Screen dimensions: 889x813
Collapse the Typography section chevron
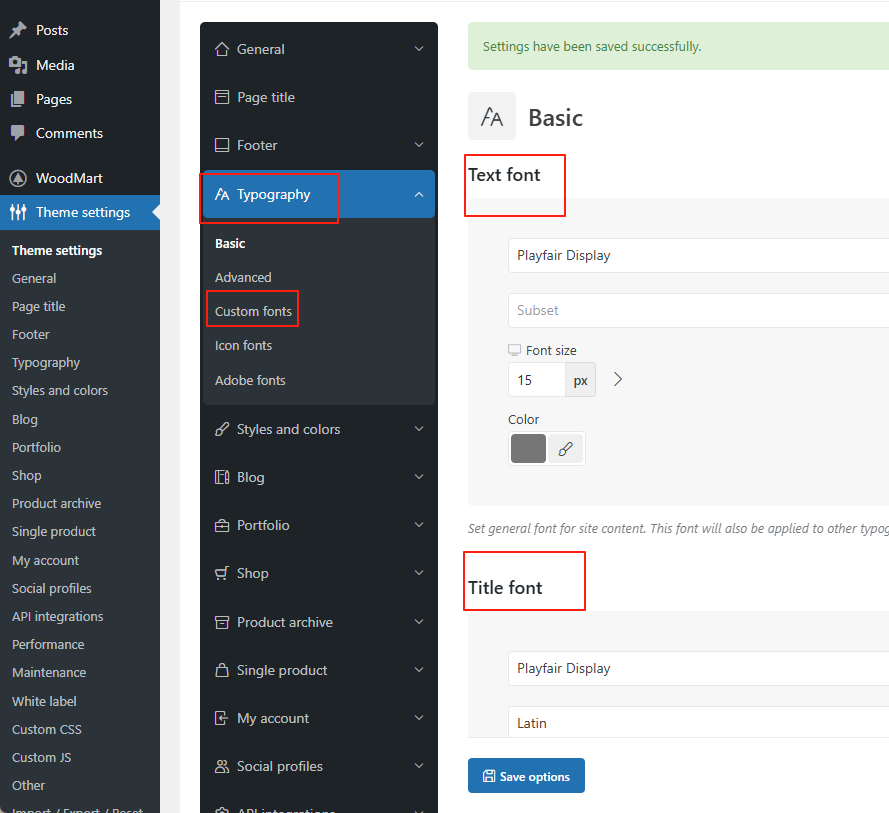point(419,195)
